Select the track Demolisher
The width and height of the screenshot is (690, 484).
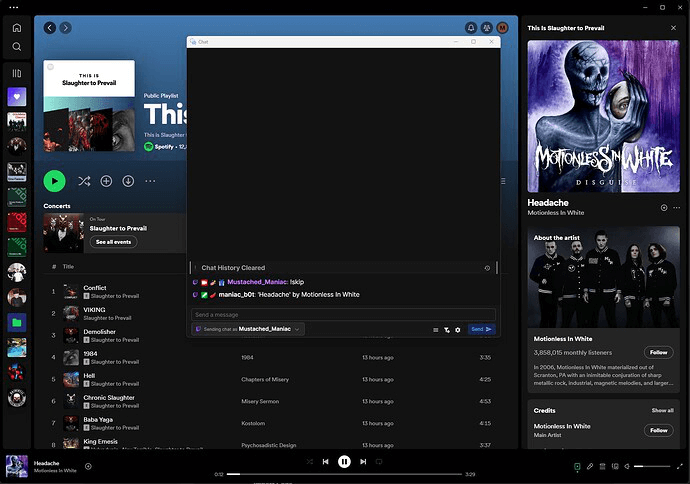click(99, 332)
